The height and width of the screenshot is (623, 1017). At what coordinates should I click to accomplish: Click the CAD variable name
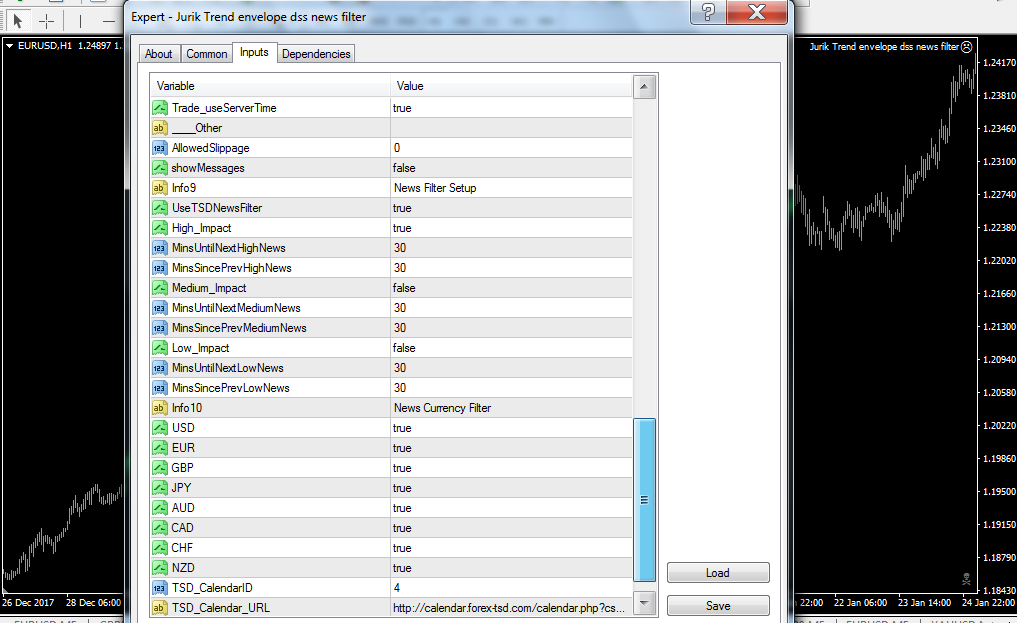click(182, 528)
